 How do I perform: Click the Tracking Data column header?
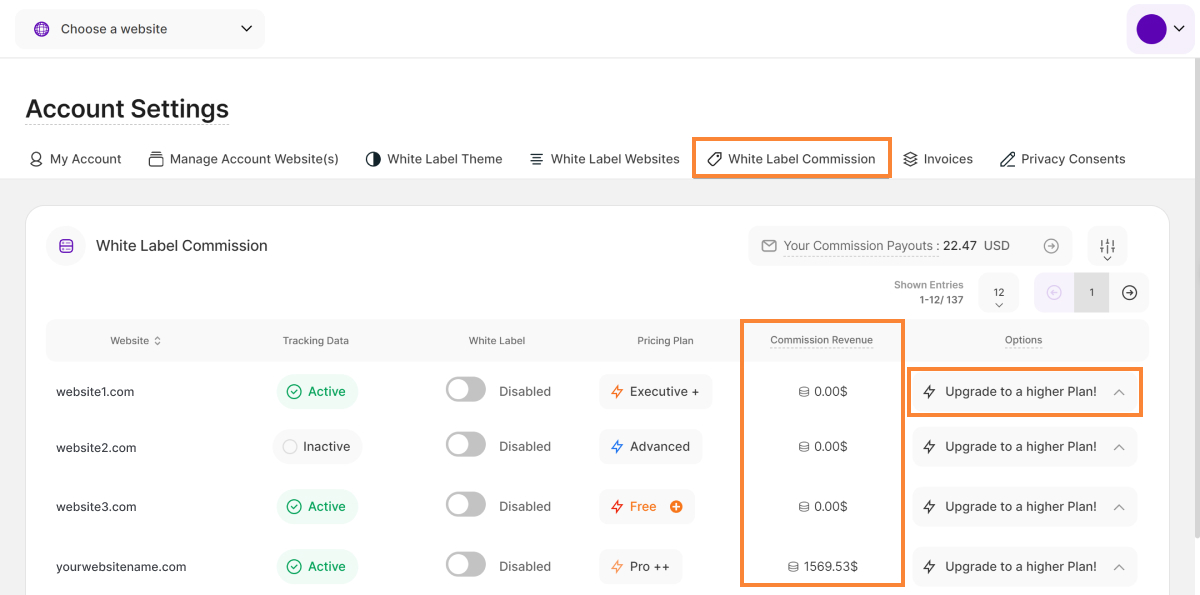(x=316, y=341)
